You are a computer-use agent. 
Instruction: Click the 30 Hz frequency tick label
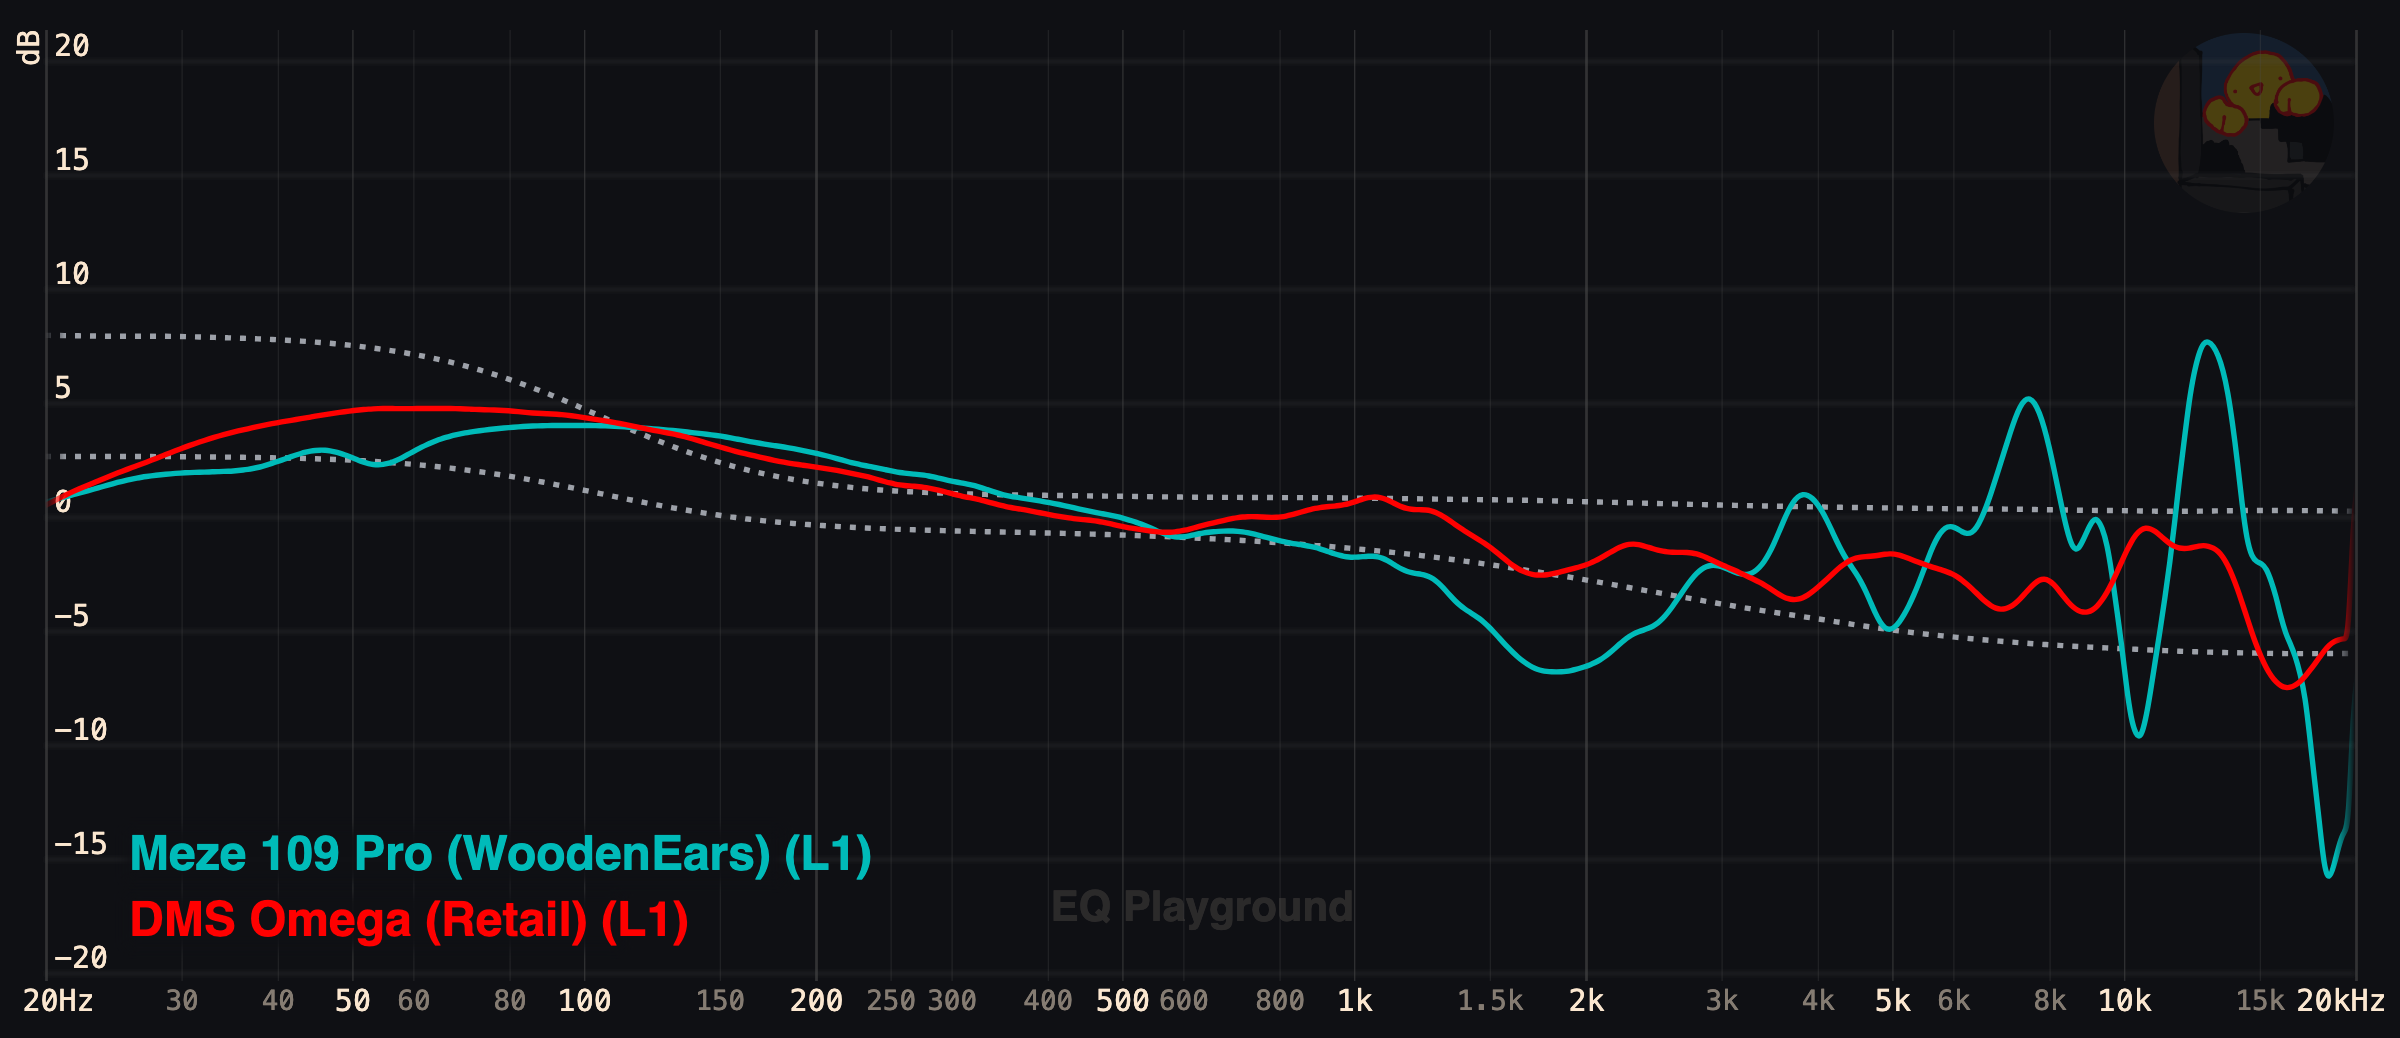coord(182,1001)
